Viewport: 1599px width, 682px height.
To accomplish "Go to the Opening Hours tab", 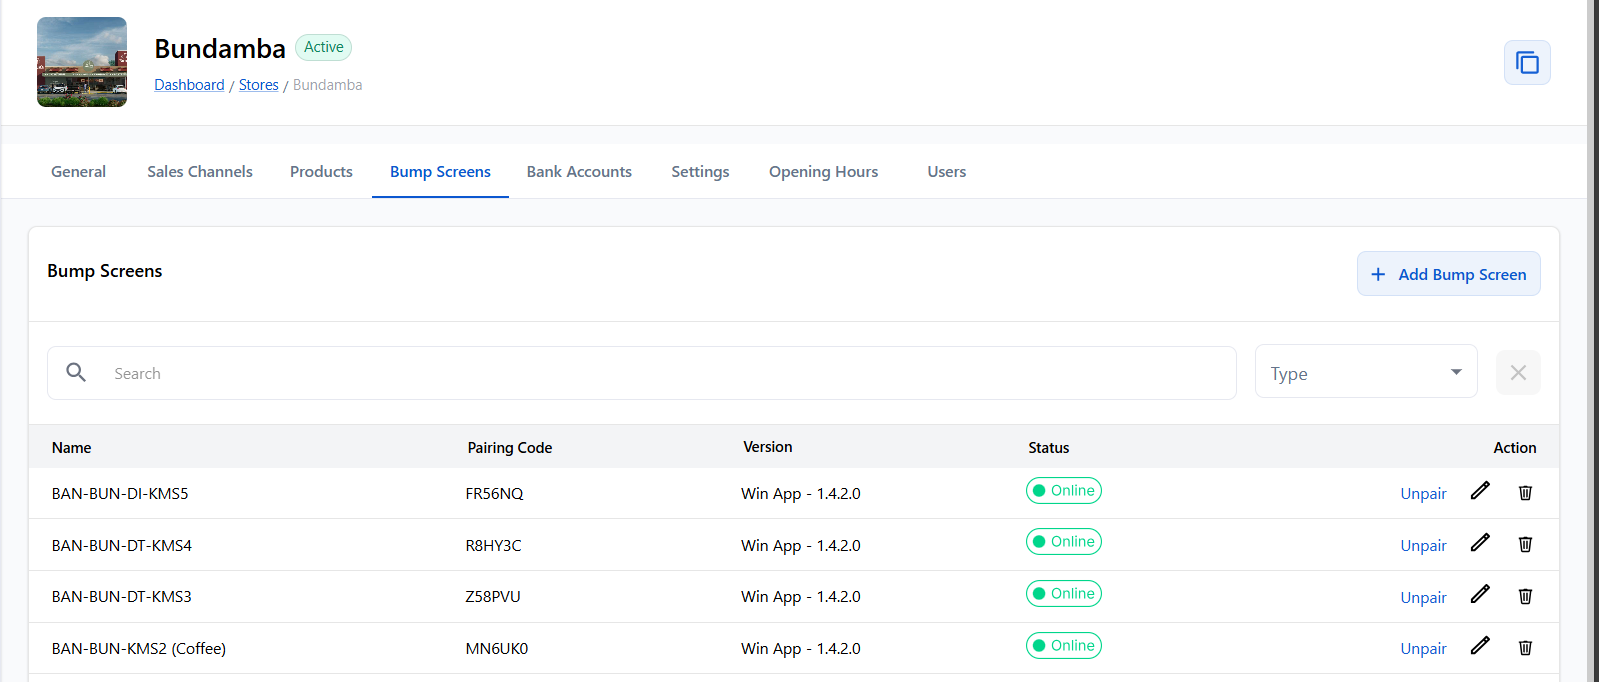I will click(823, 172).
